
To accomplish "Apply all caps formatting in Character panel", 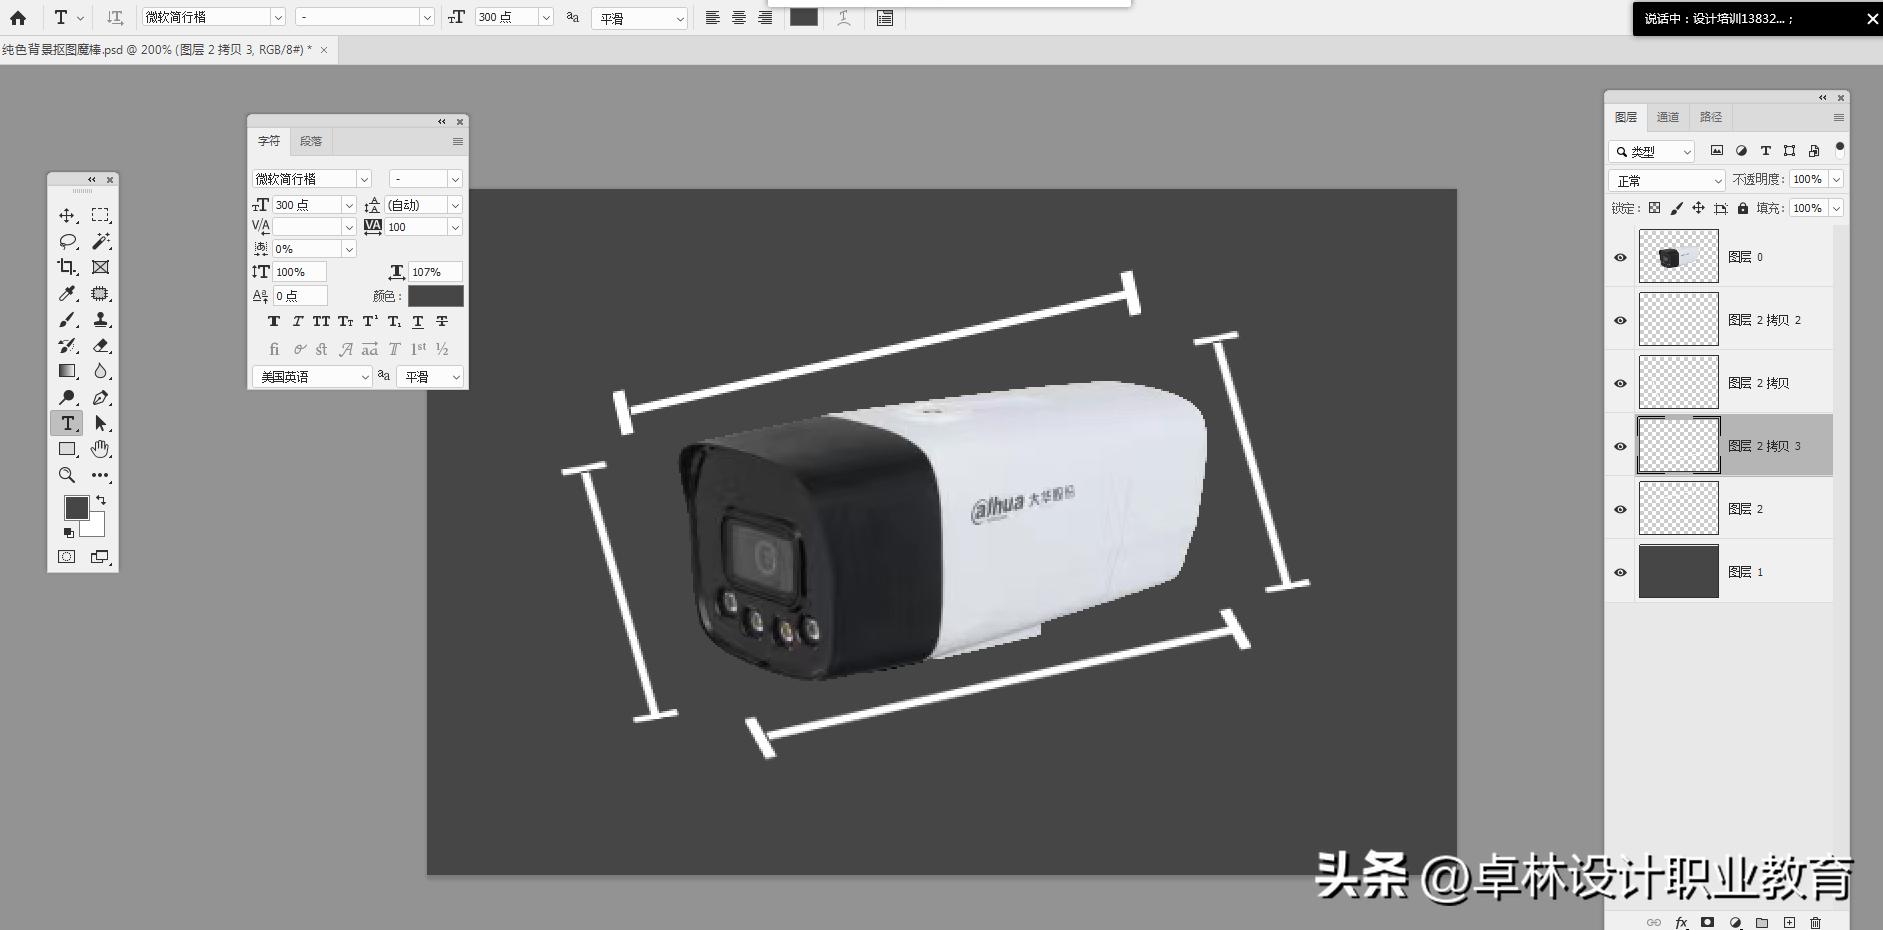I will (x=320, y=322).
